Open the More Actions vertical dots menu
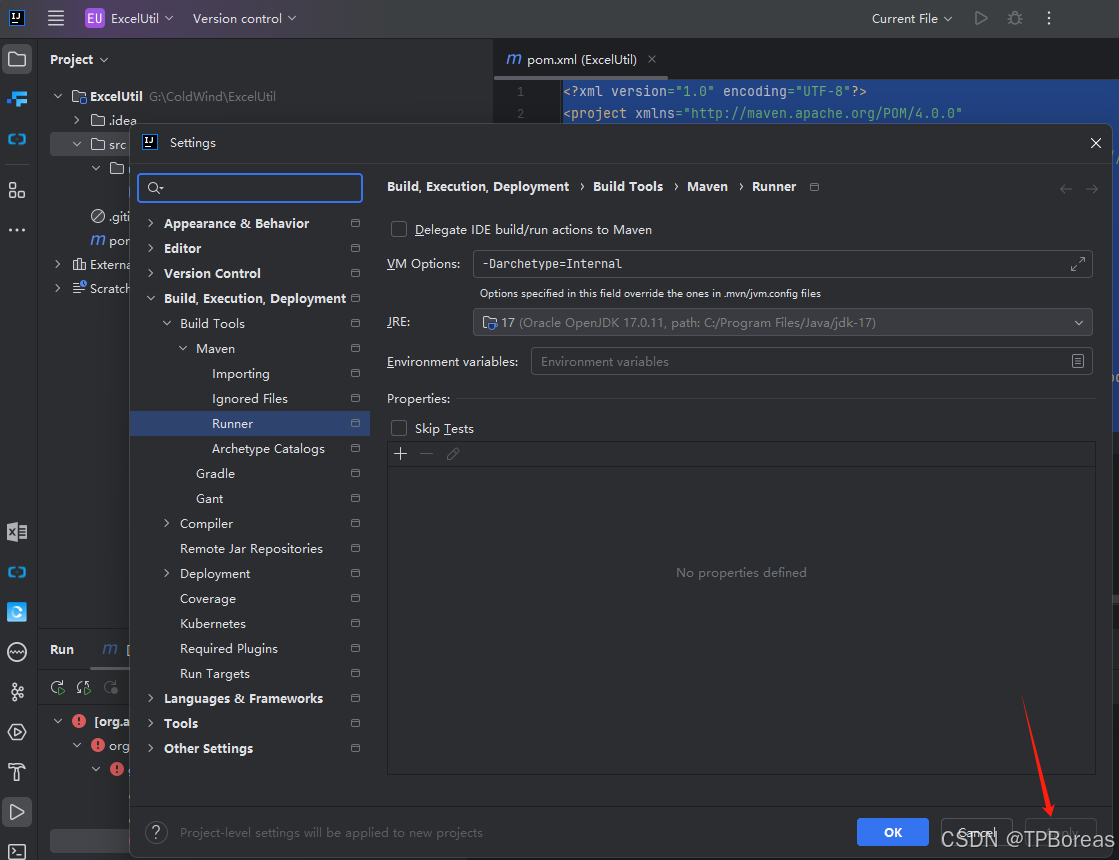Viewport: 1119px width, 860px height. point(1048,19)
